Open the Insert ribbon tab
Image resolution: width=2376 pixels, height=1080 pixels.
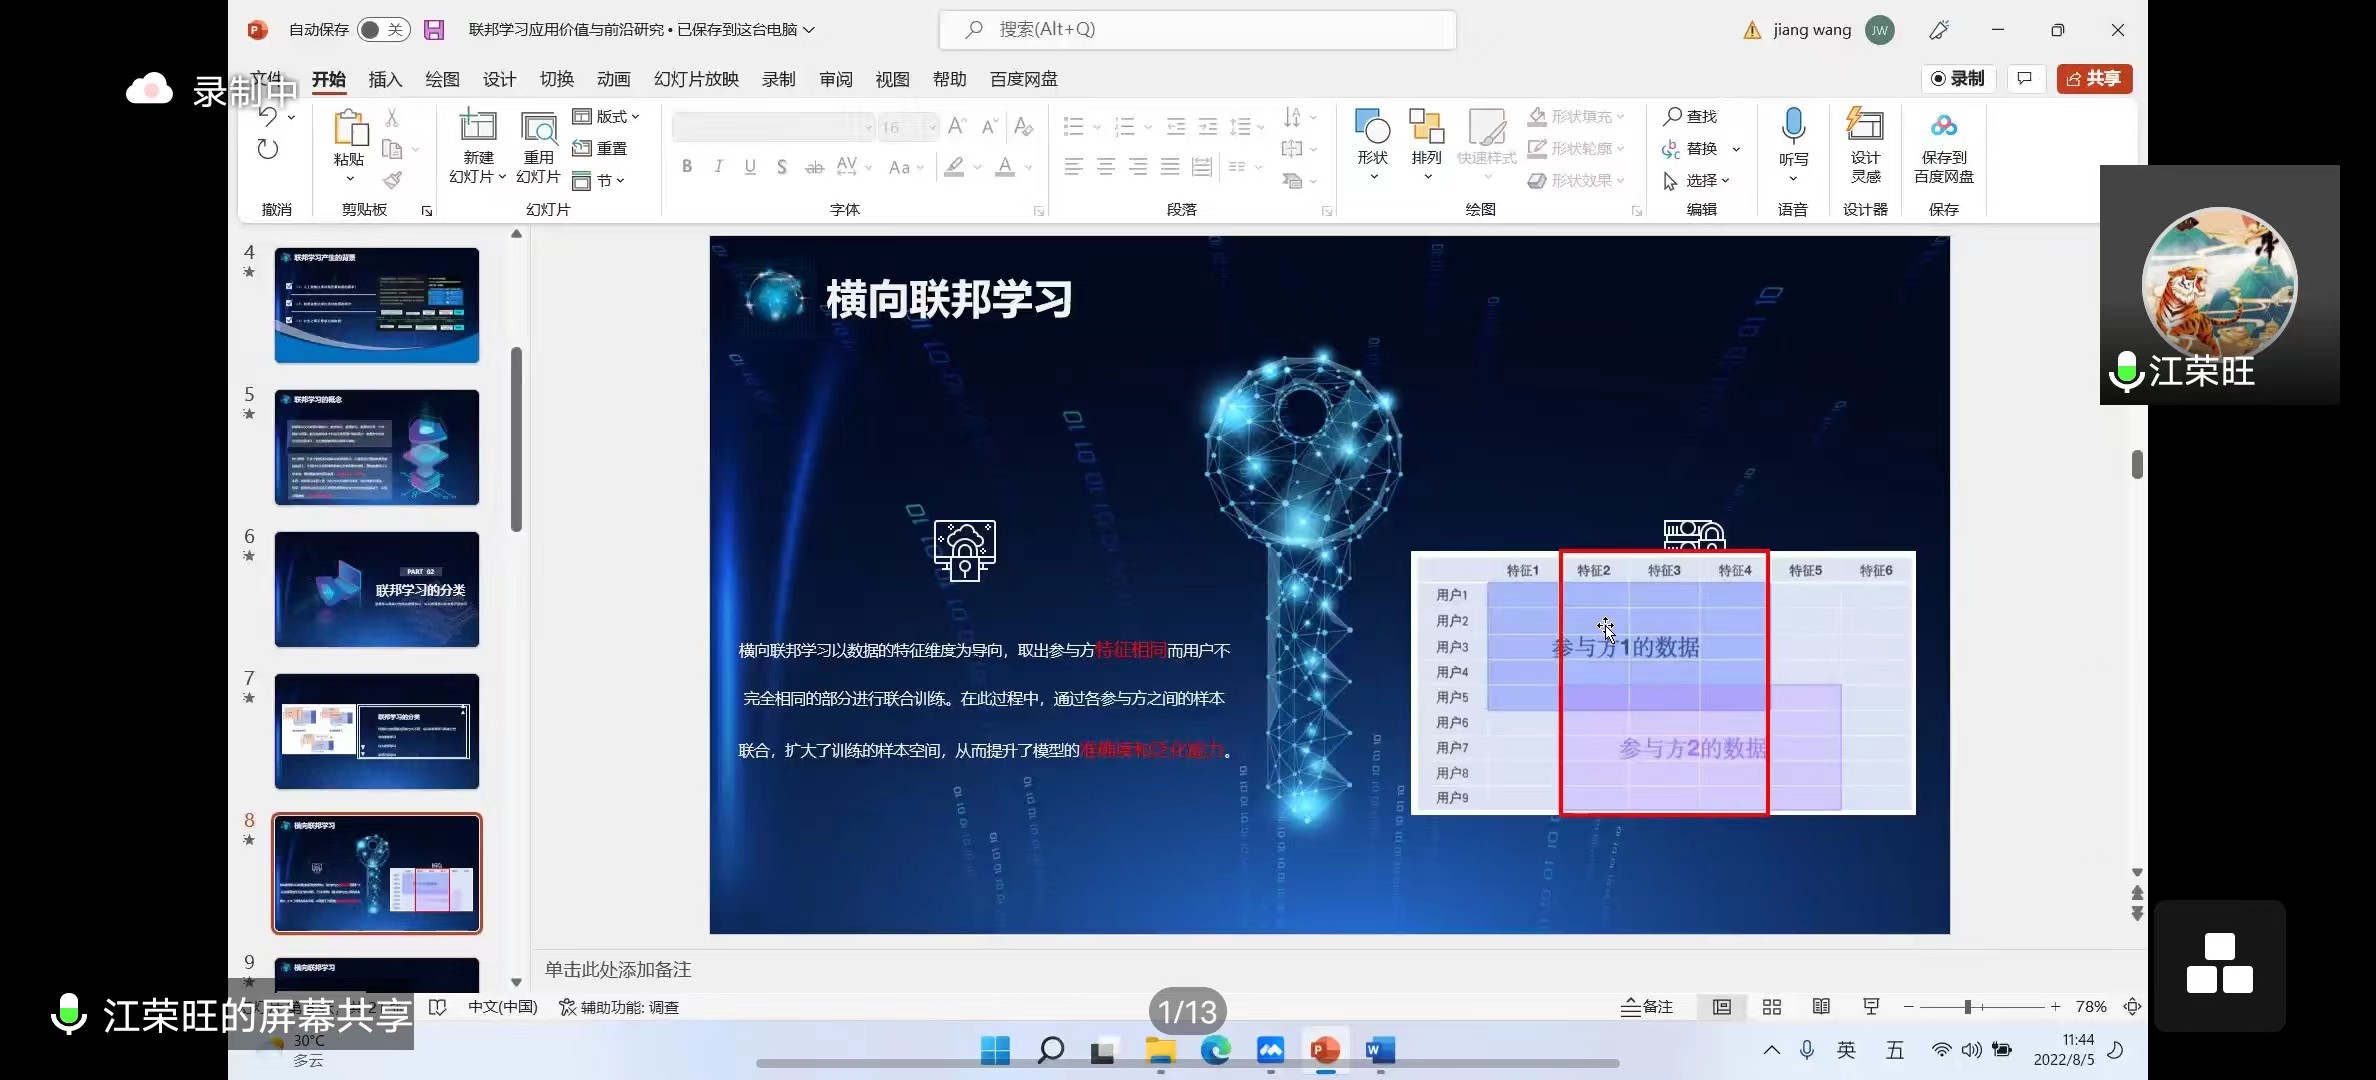click(x=385, y=79)
